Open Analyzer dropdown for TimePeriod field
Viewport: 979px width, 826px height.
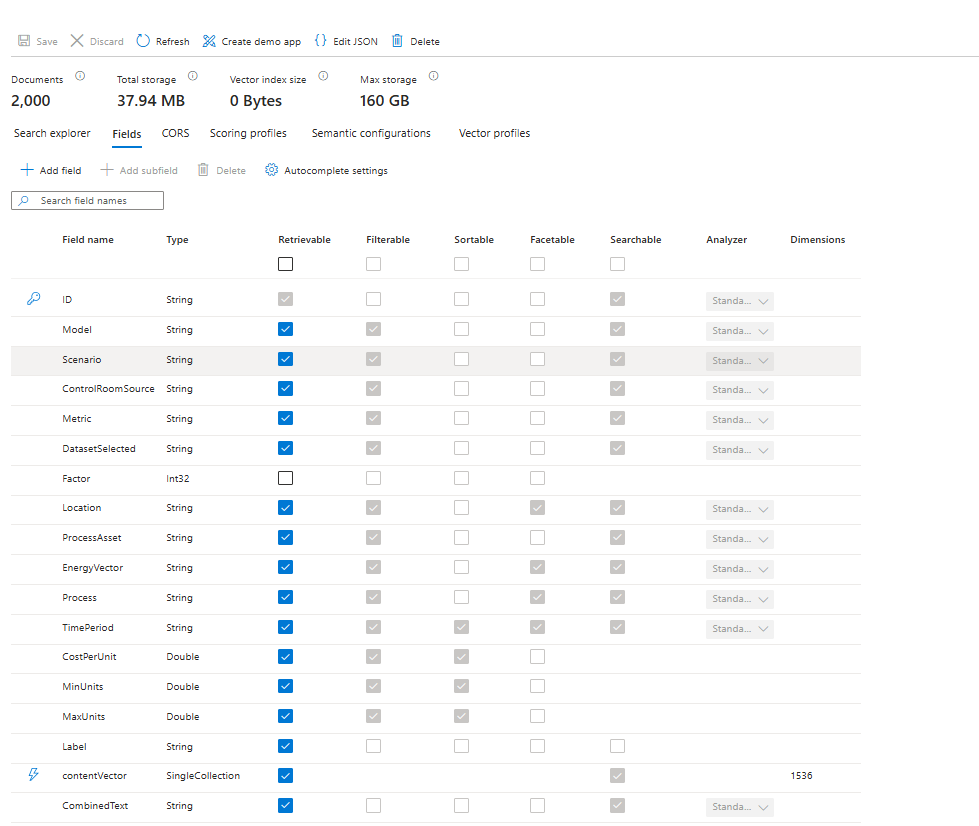740,629
